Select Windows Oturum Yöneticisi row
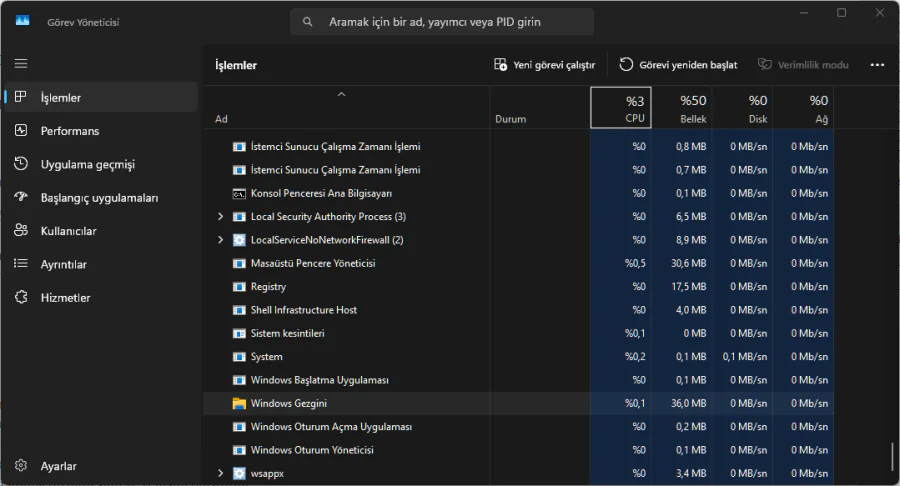The height and width of the screenshot is (486, 900). pos(518,450)
